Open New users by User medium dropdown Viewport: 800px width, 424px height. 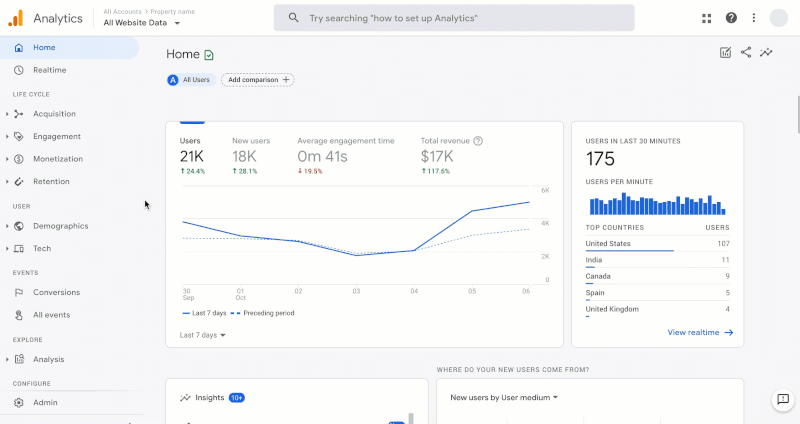pos(504,397)
